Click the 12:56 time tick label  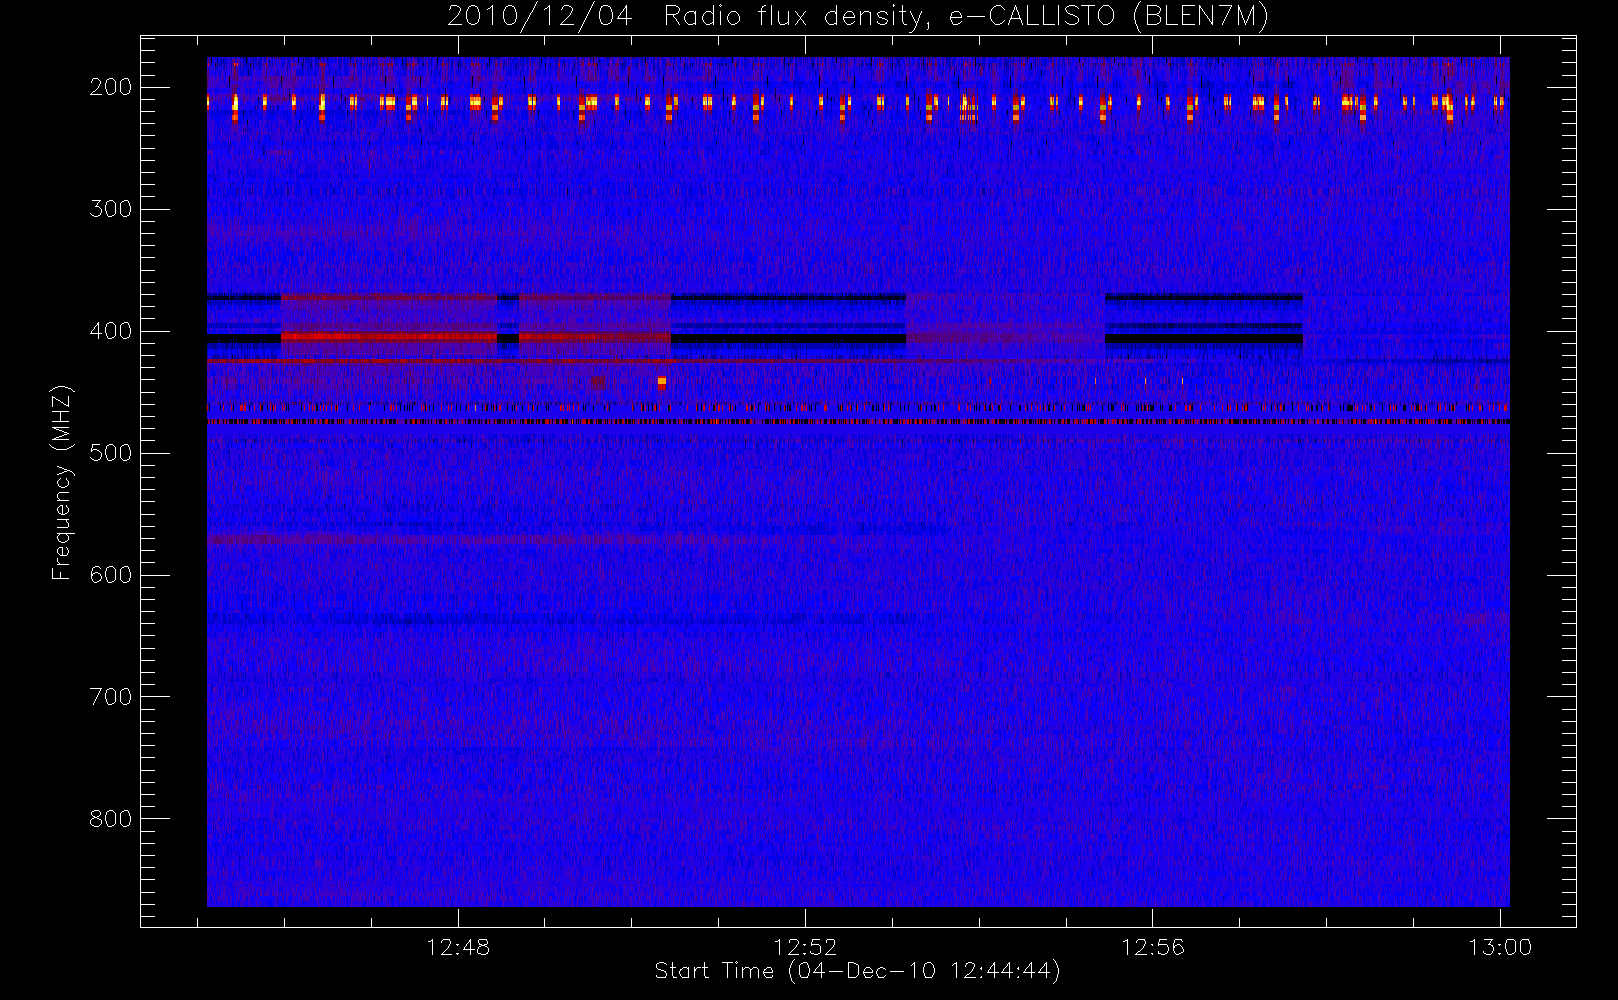[x=1152, y=947]
